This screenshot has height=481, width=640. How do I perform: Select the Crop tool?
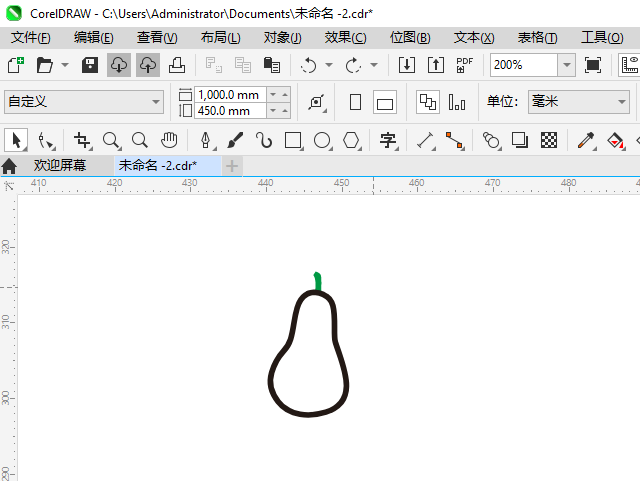point(82,140)
